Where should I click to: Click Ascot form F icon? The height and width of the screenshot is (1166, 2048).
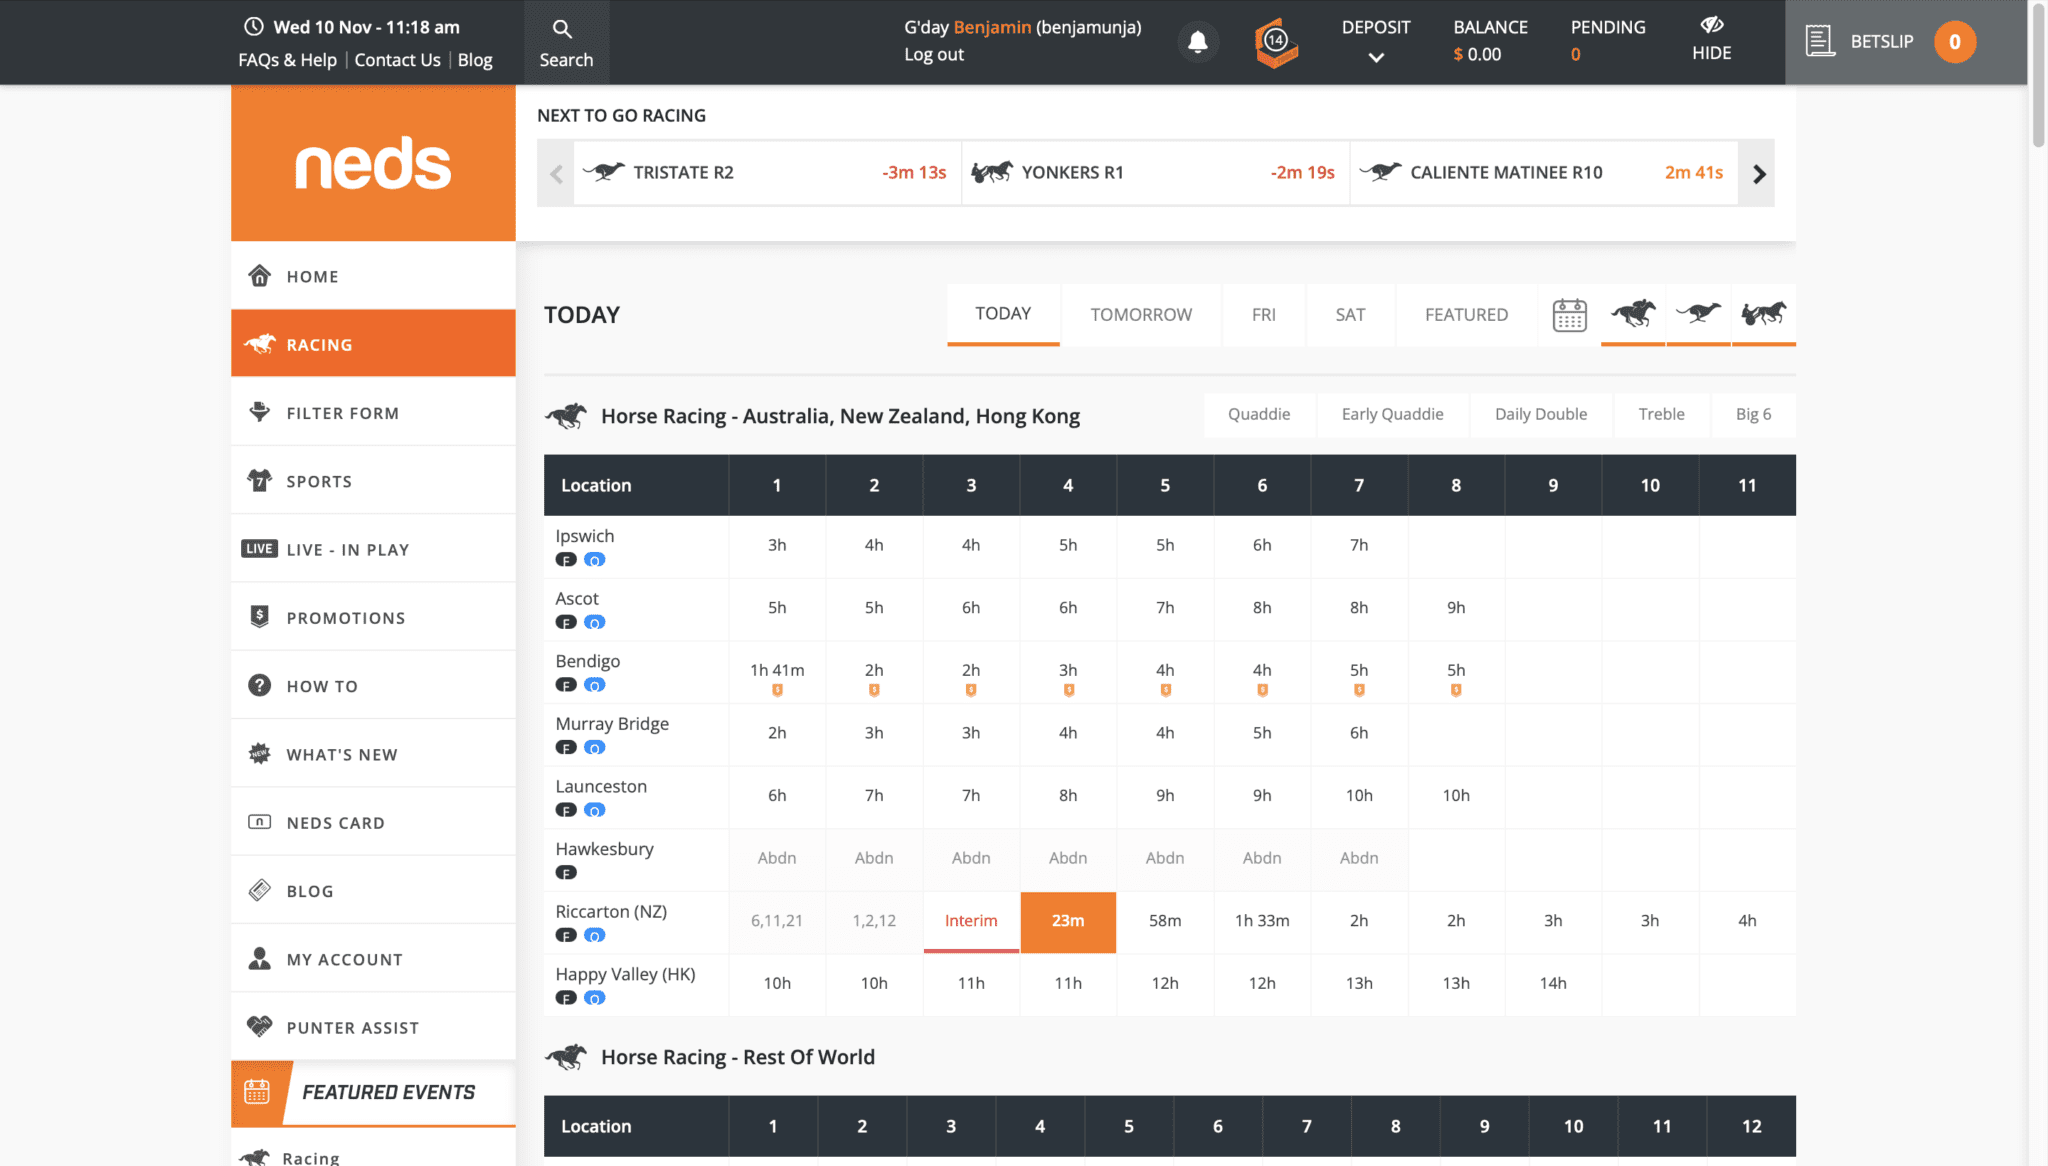566,622
